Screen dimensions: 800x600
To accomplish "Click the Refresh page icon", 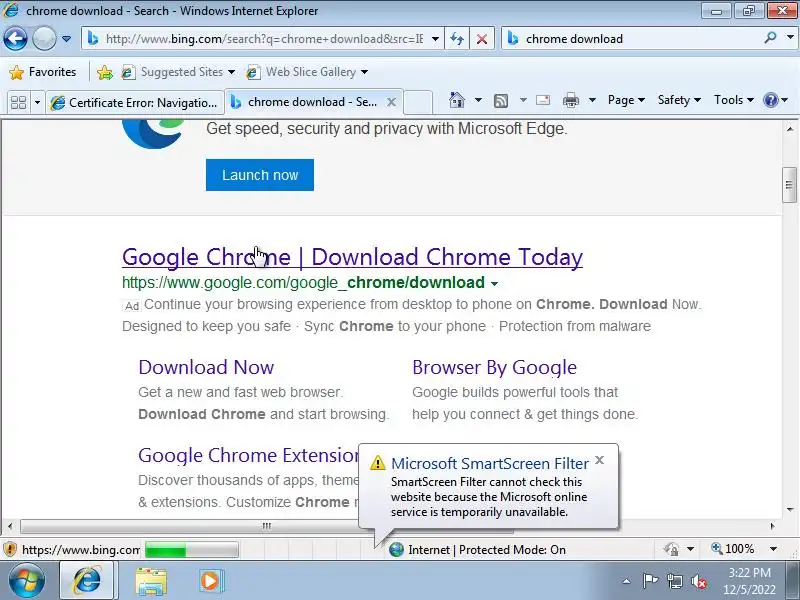I will point(457,39).
